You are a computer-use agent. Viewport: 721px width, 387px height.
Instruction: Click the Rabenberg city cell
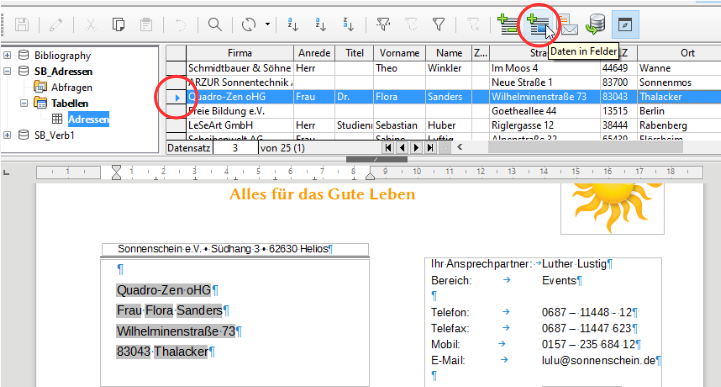click(x=679, y=125)
